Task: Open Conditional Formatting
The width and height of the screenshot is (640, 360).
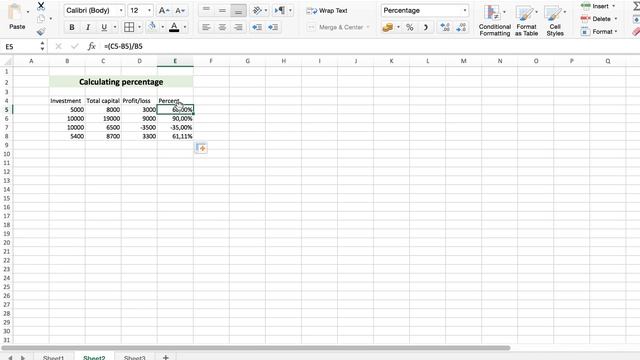Action: (x=495, y=20)
